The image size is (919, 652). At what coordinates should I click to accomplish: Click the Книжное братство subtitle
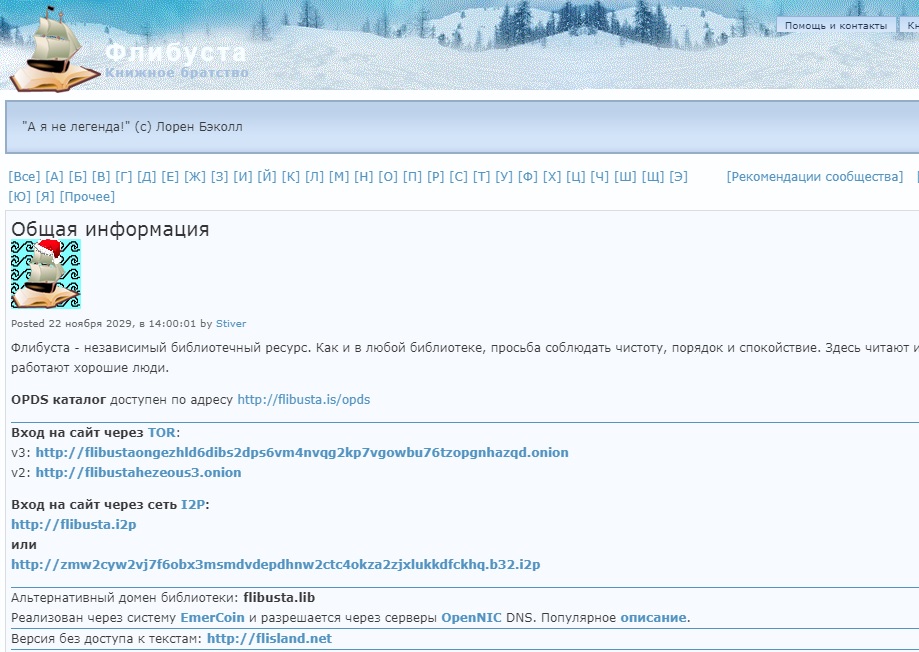[x=176, y=73]
